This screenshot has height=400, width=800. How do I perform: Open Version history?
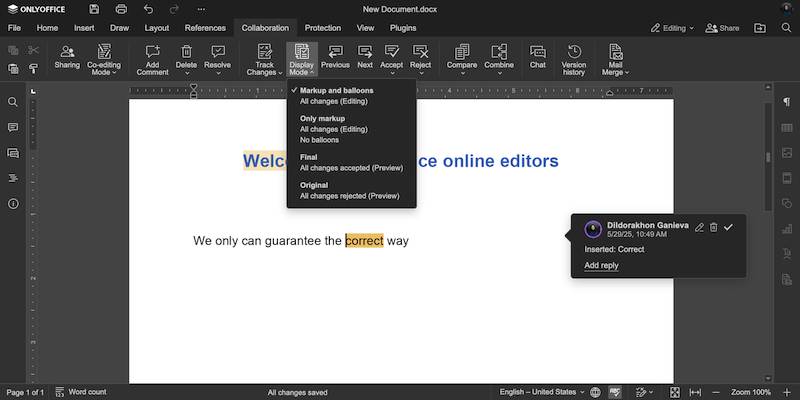(x=574, y=58)
